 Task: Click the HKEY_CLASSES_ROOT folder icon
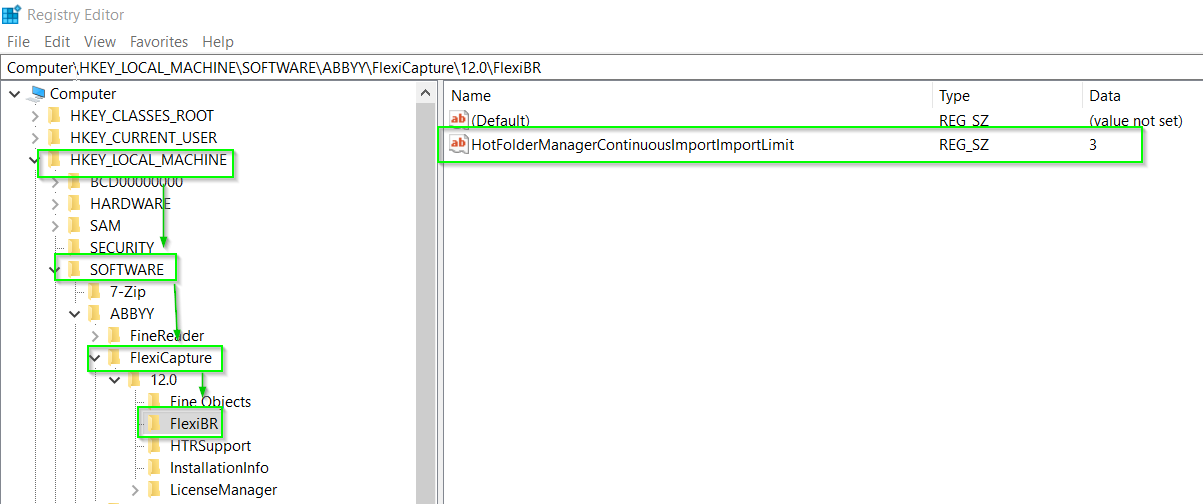point(55,116)
